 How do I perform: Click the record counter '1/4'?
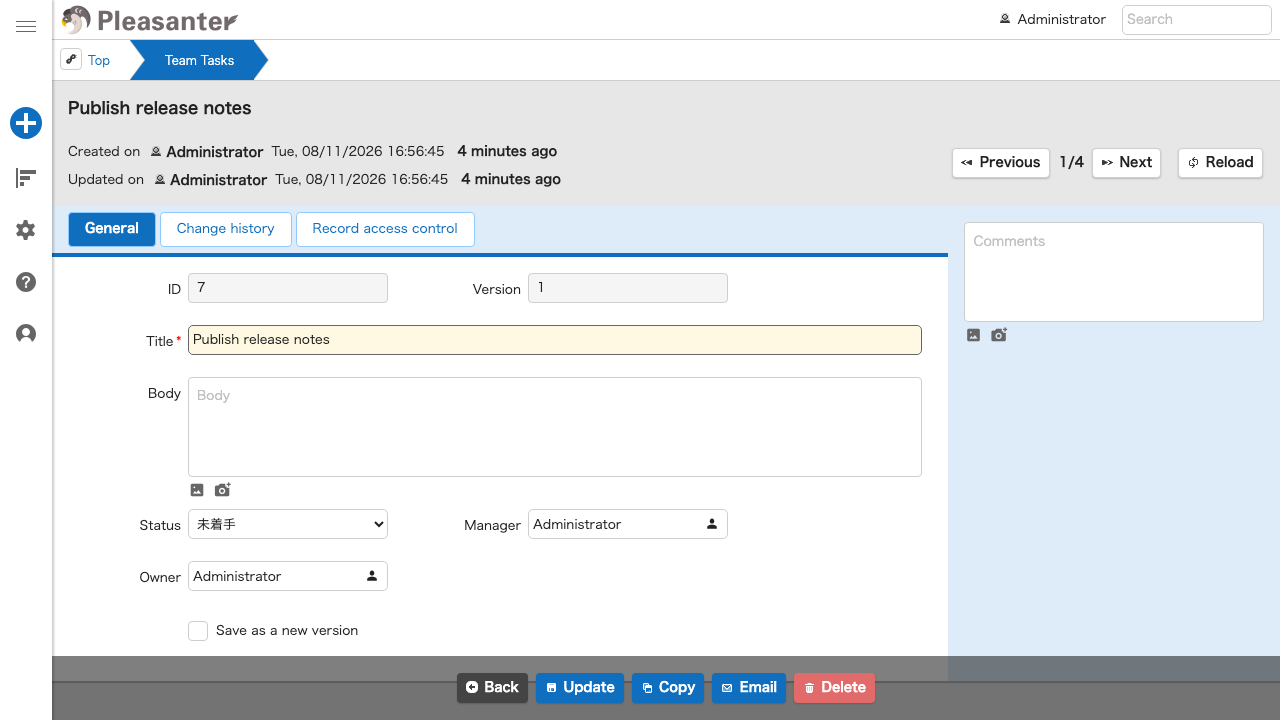pos(1071,162)
